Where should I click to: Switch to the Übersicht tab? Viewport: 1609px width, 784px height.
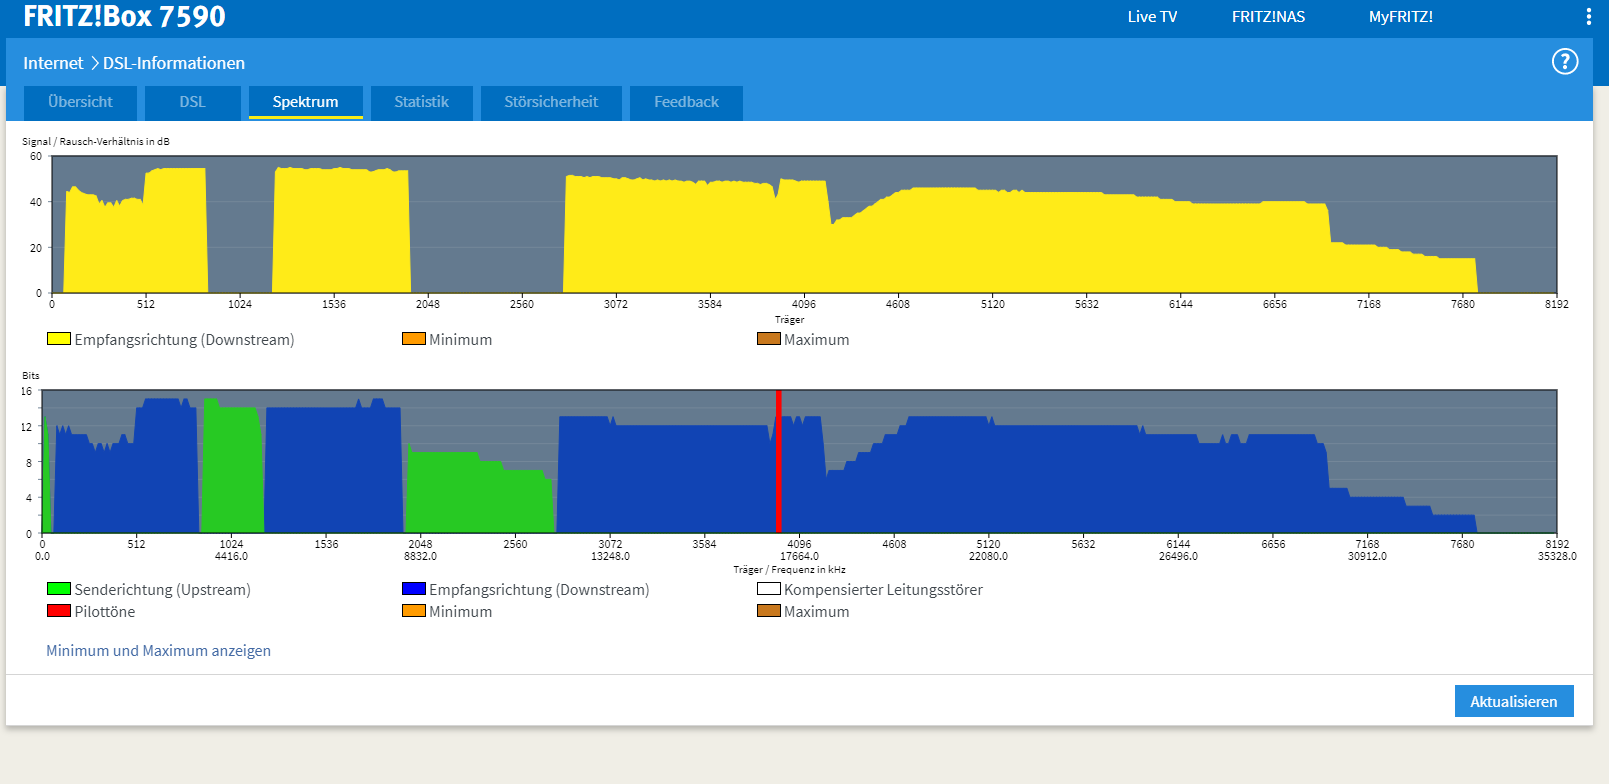[x=80, y=102]
